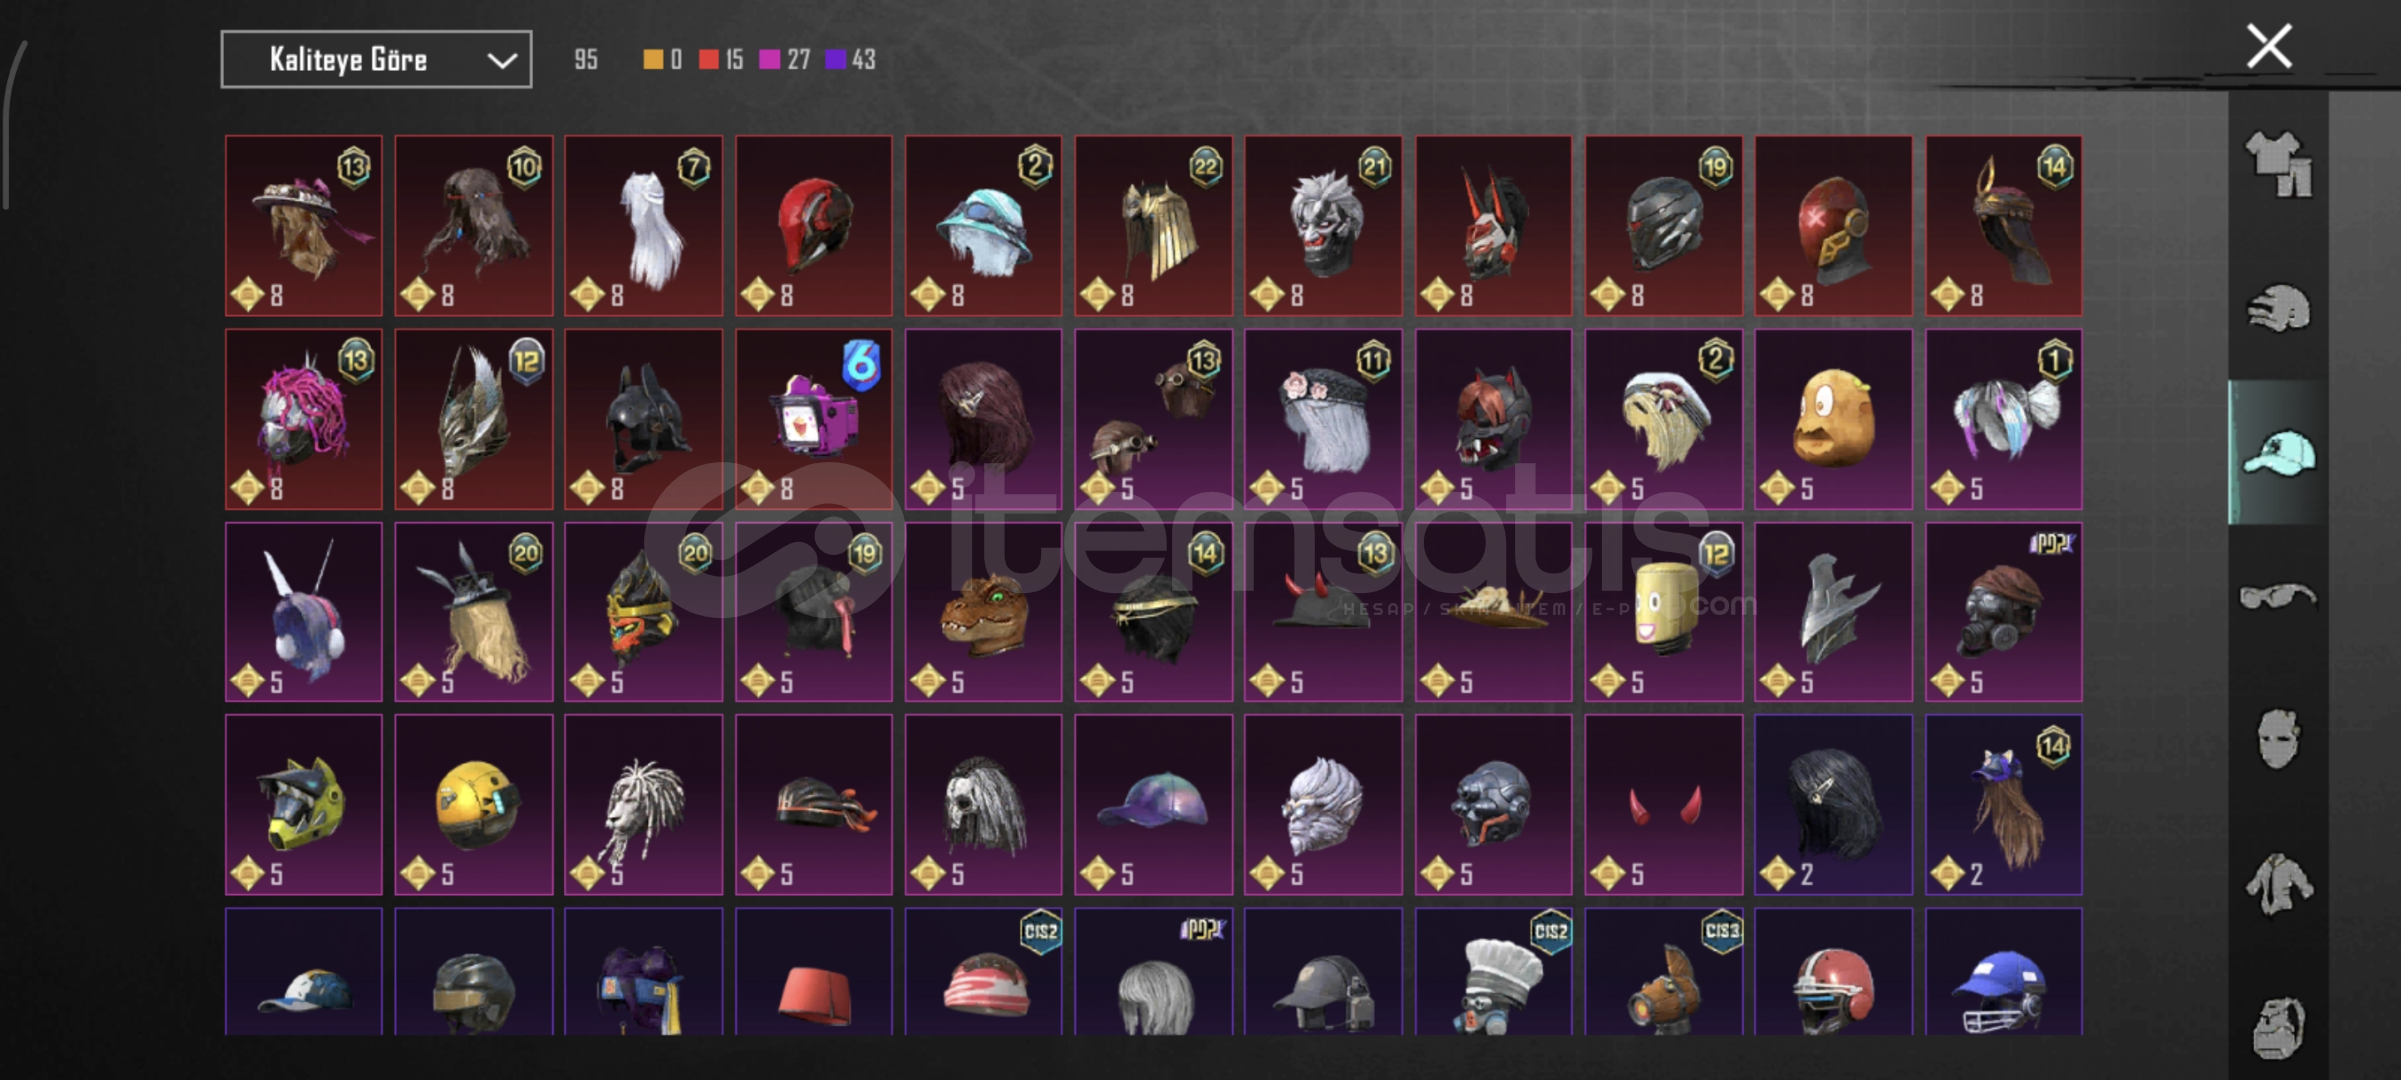Select the cap headwear category tab

pyautogui.click(x=2279, y=453)
